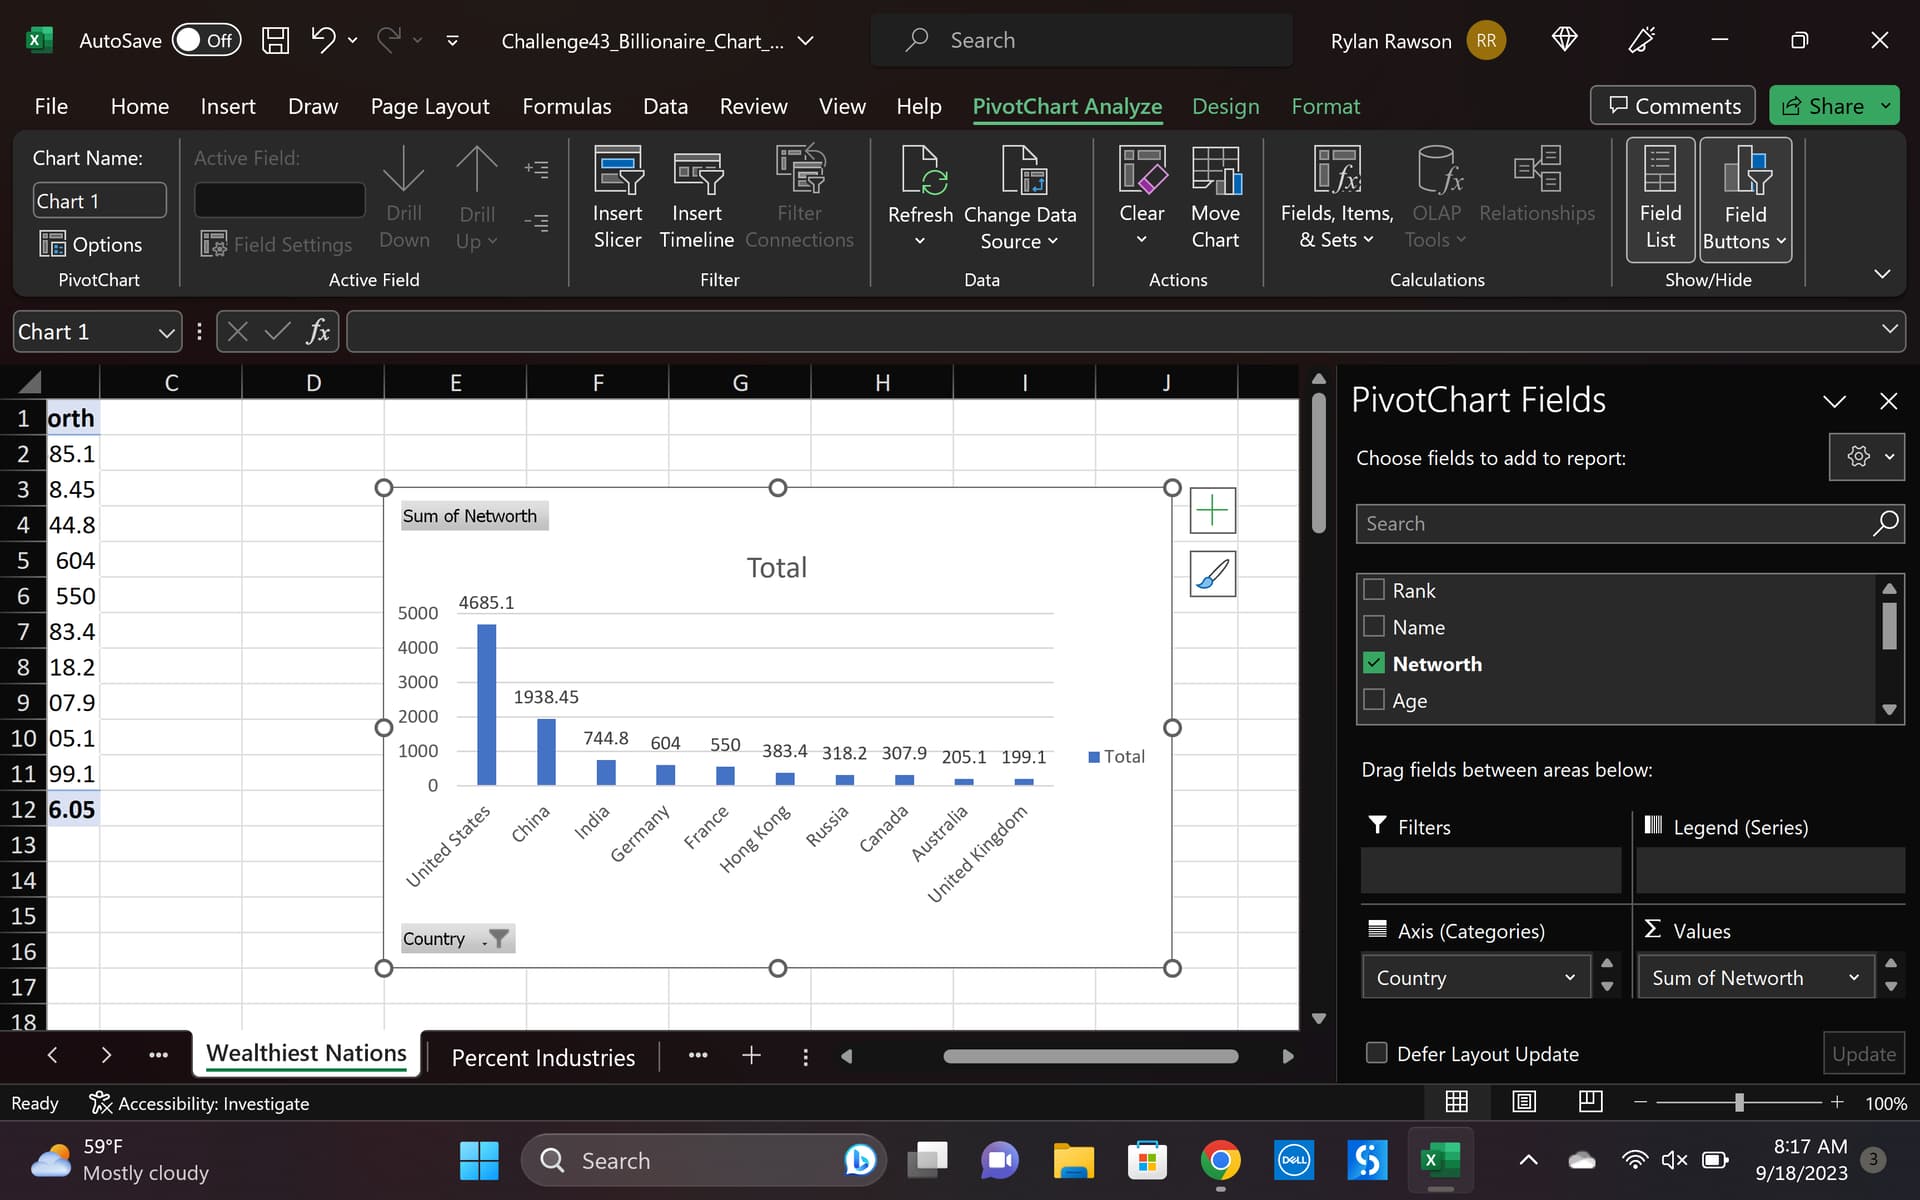Open Chart Styles paintbrush button
The width and height of the screenshot is (1920, 1200).
point(1212,574)
